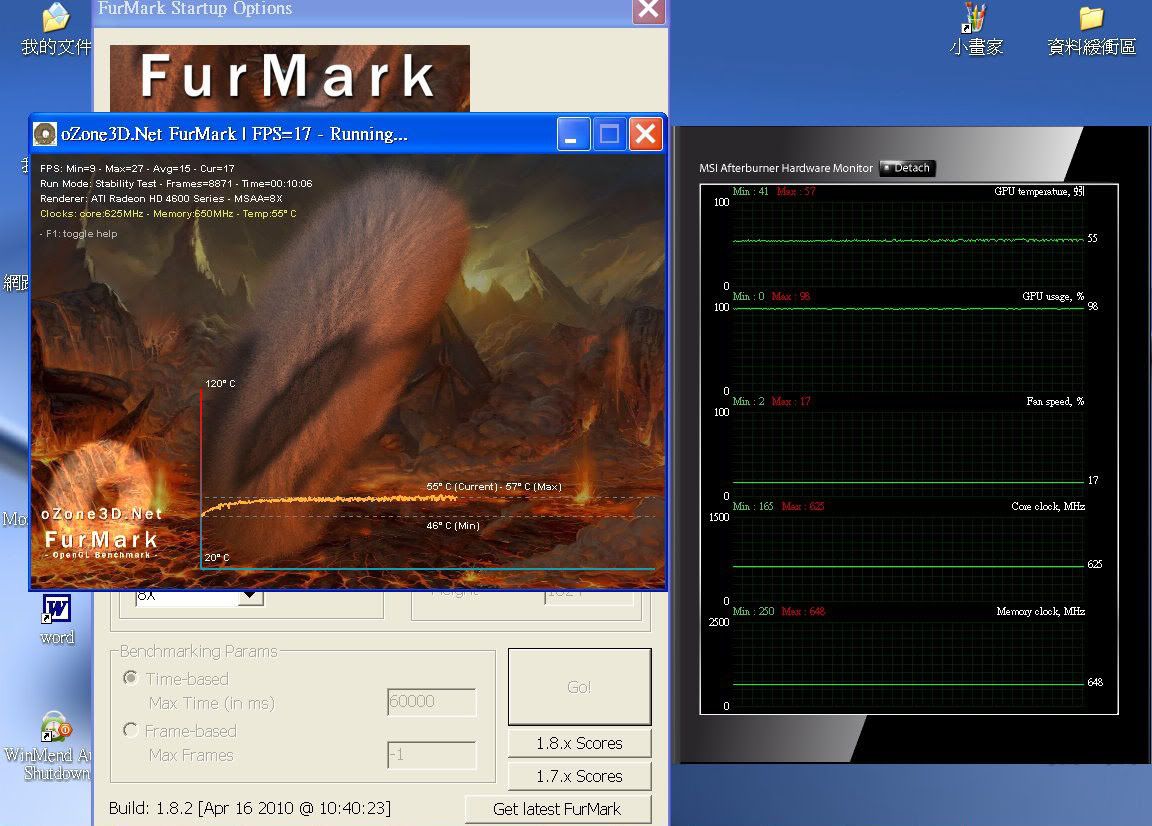Click the "120° C" axis label
This screenshot has height=826, width=1152.
click(x=220, y=384)
